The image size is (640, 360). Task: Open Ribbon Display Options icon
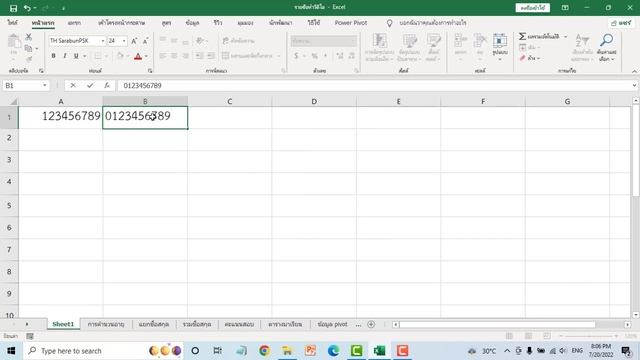[x=565, y=8]
